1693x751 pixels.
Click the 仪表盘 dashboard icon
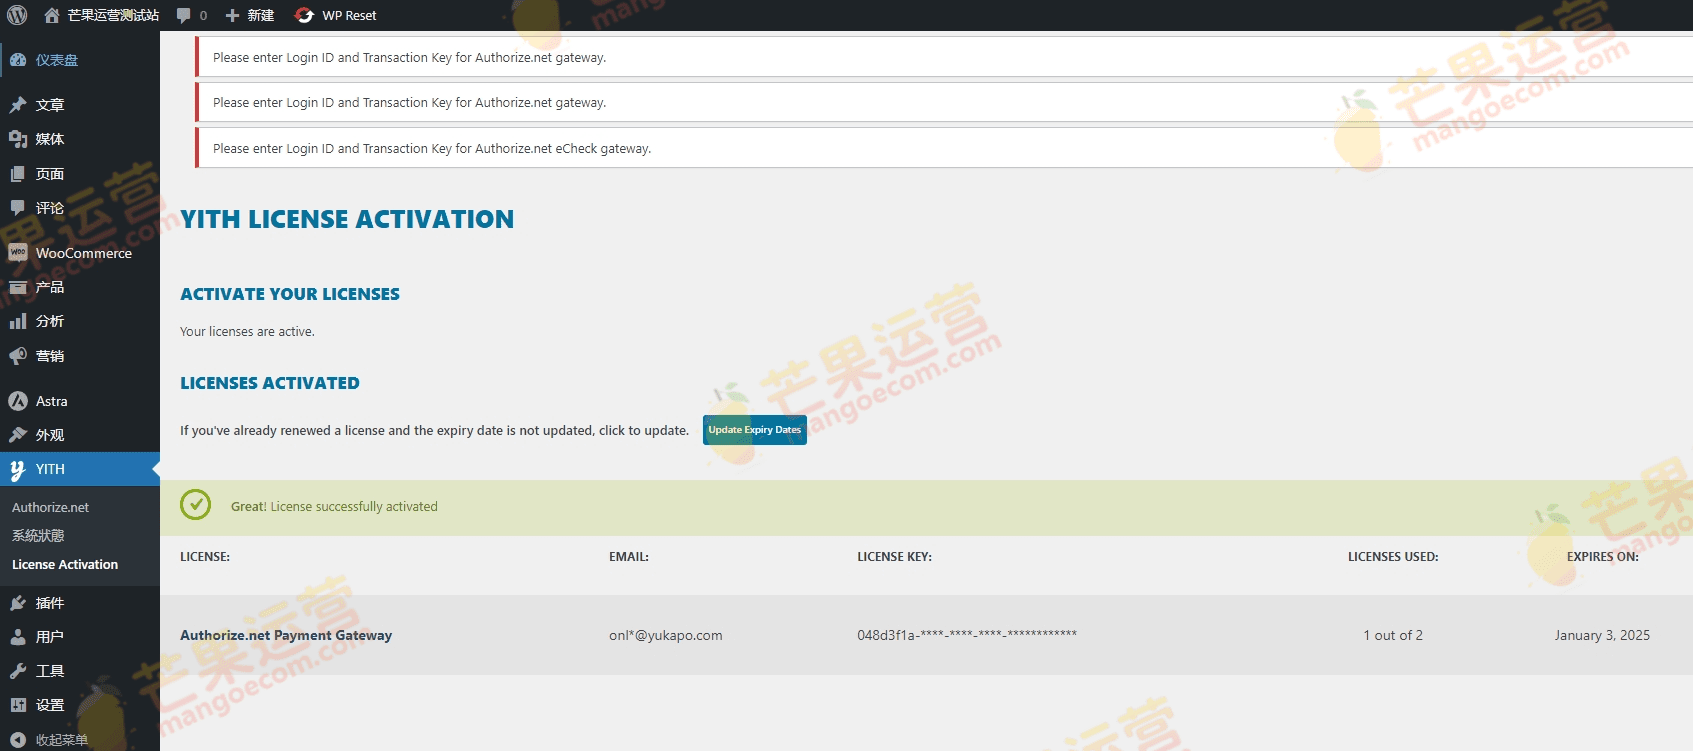tap(18, 60)
